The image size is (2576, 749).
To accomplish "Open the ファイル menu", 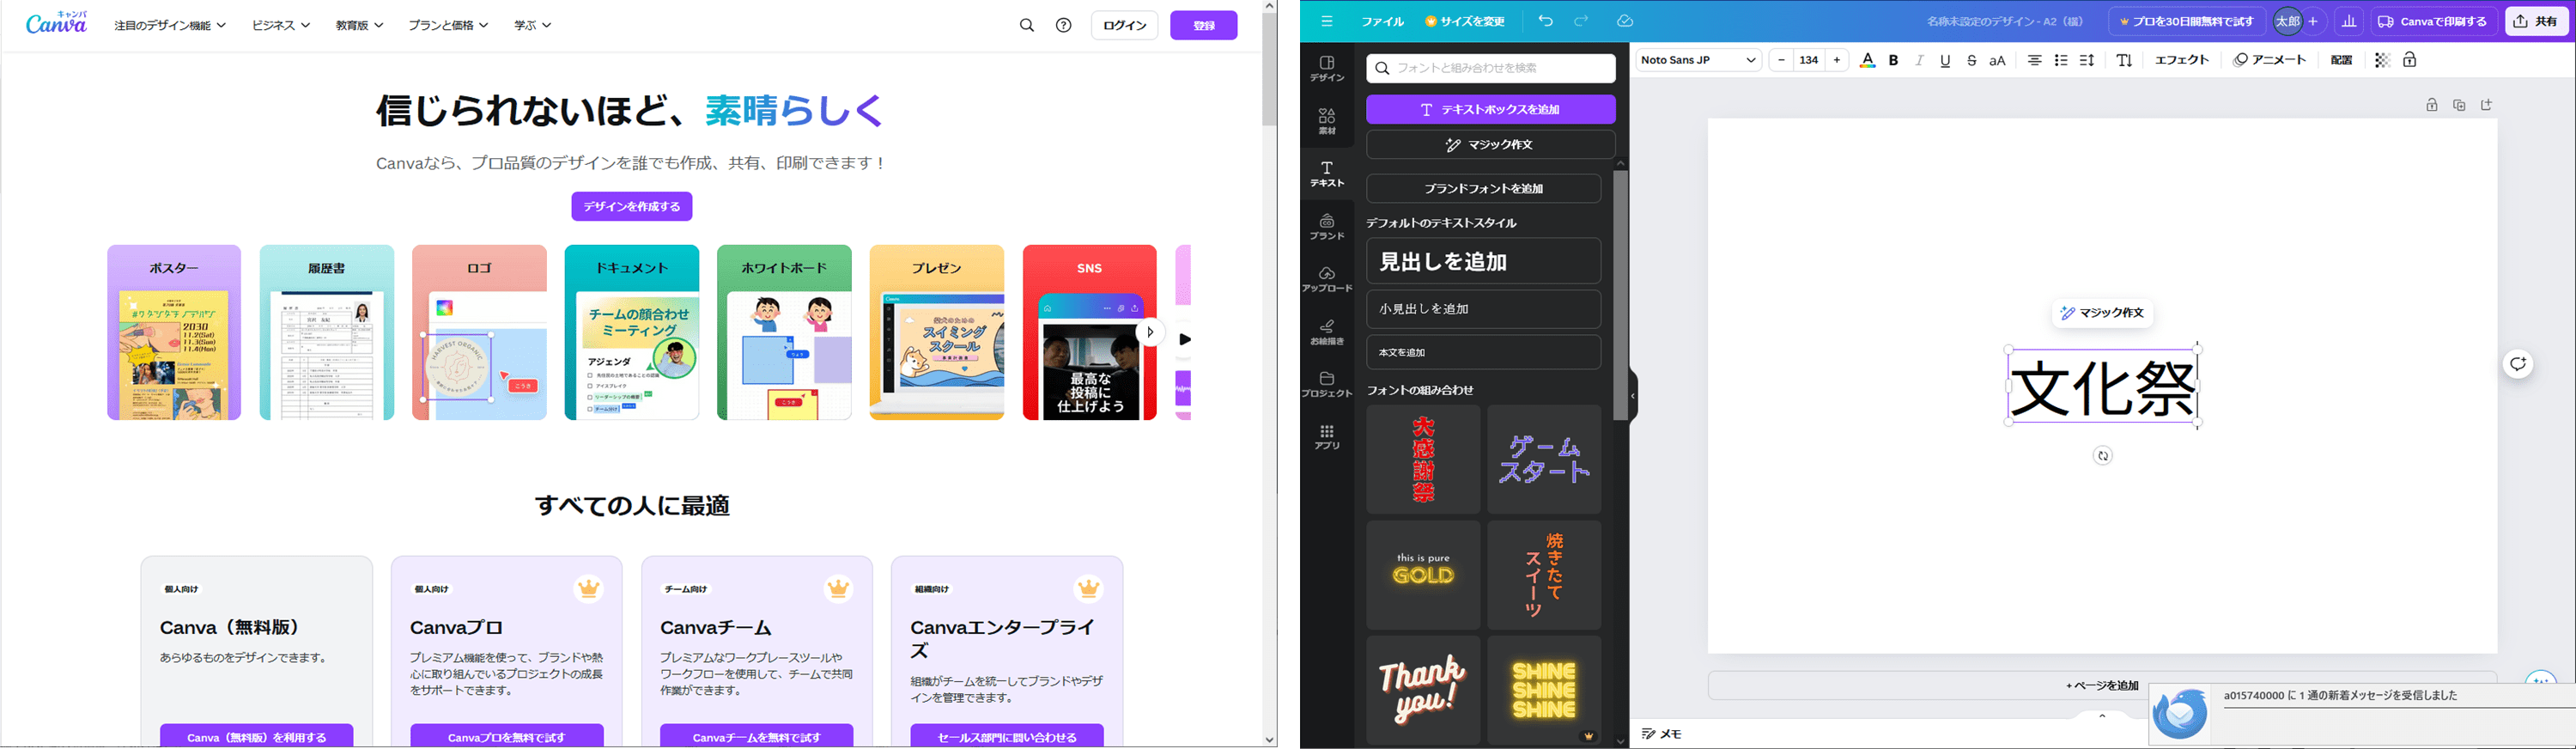I will (1382, 21).
